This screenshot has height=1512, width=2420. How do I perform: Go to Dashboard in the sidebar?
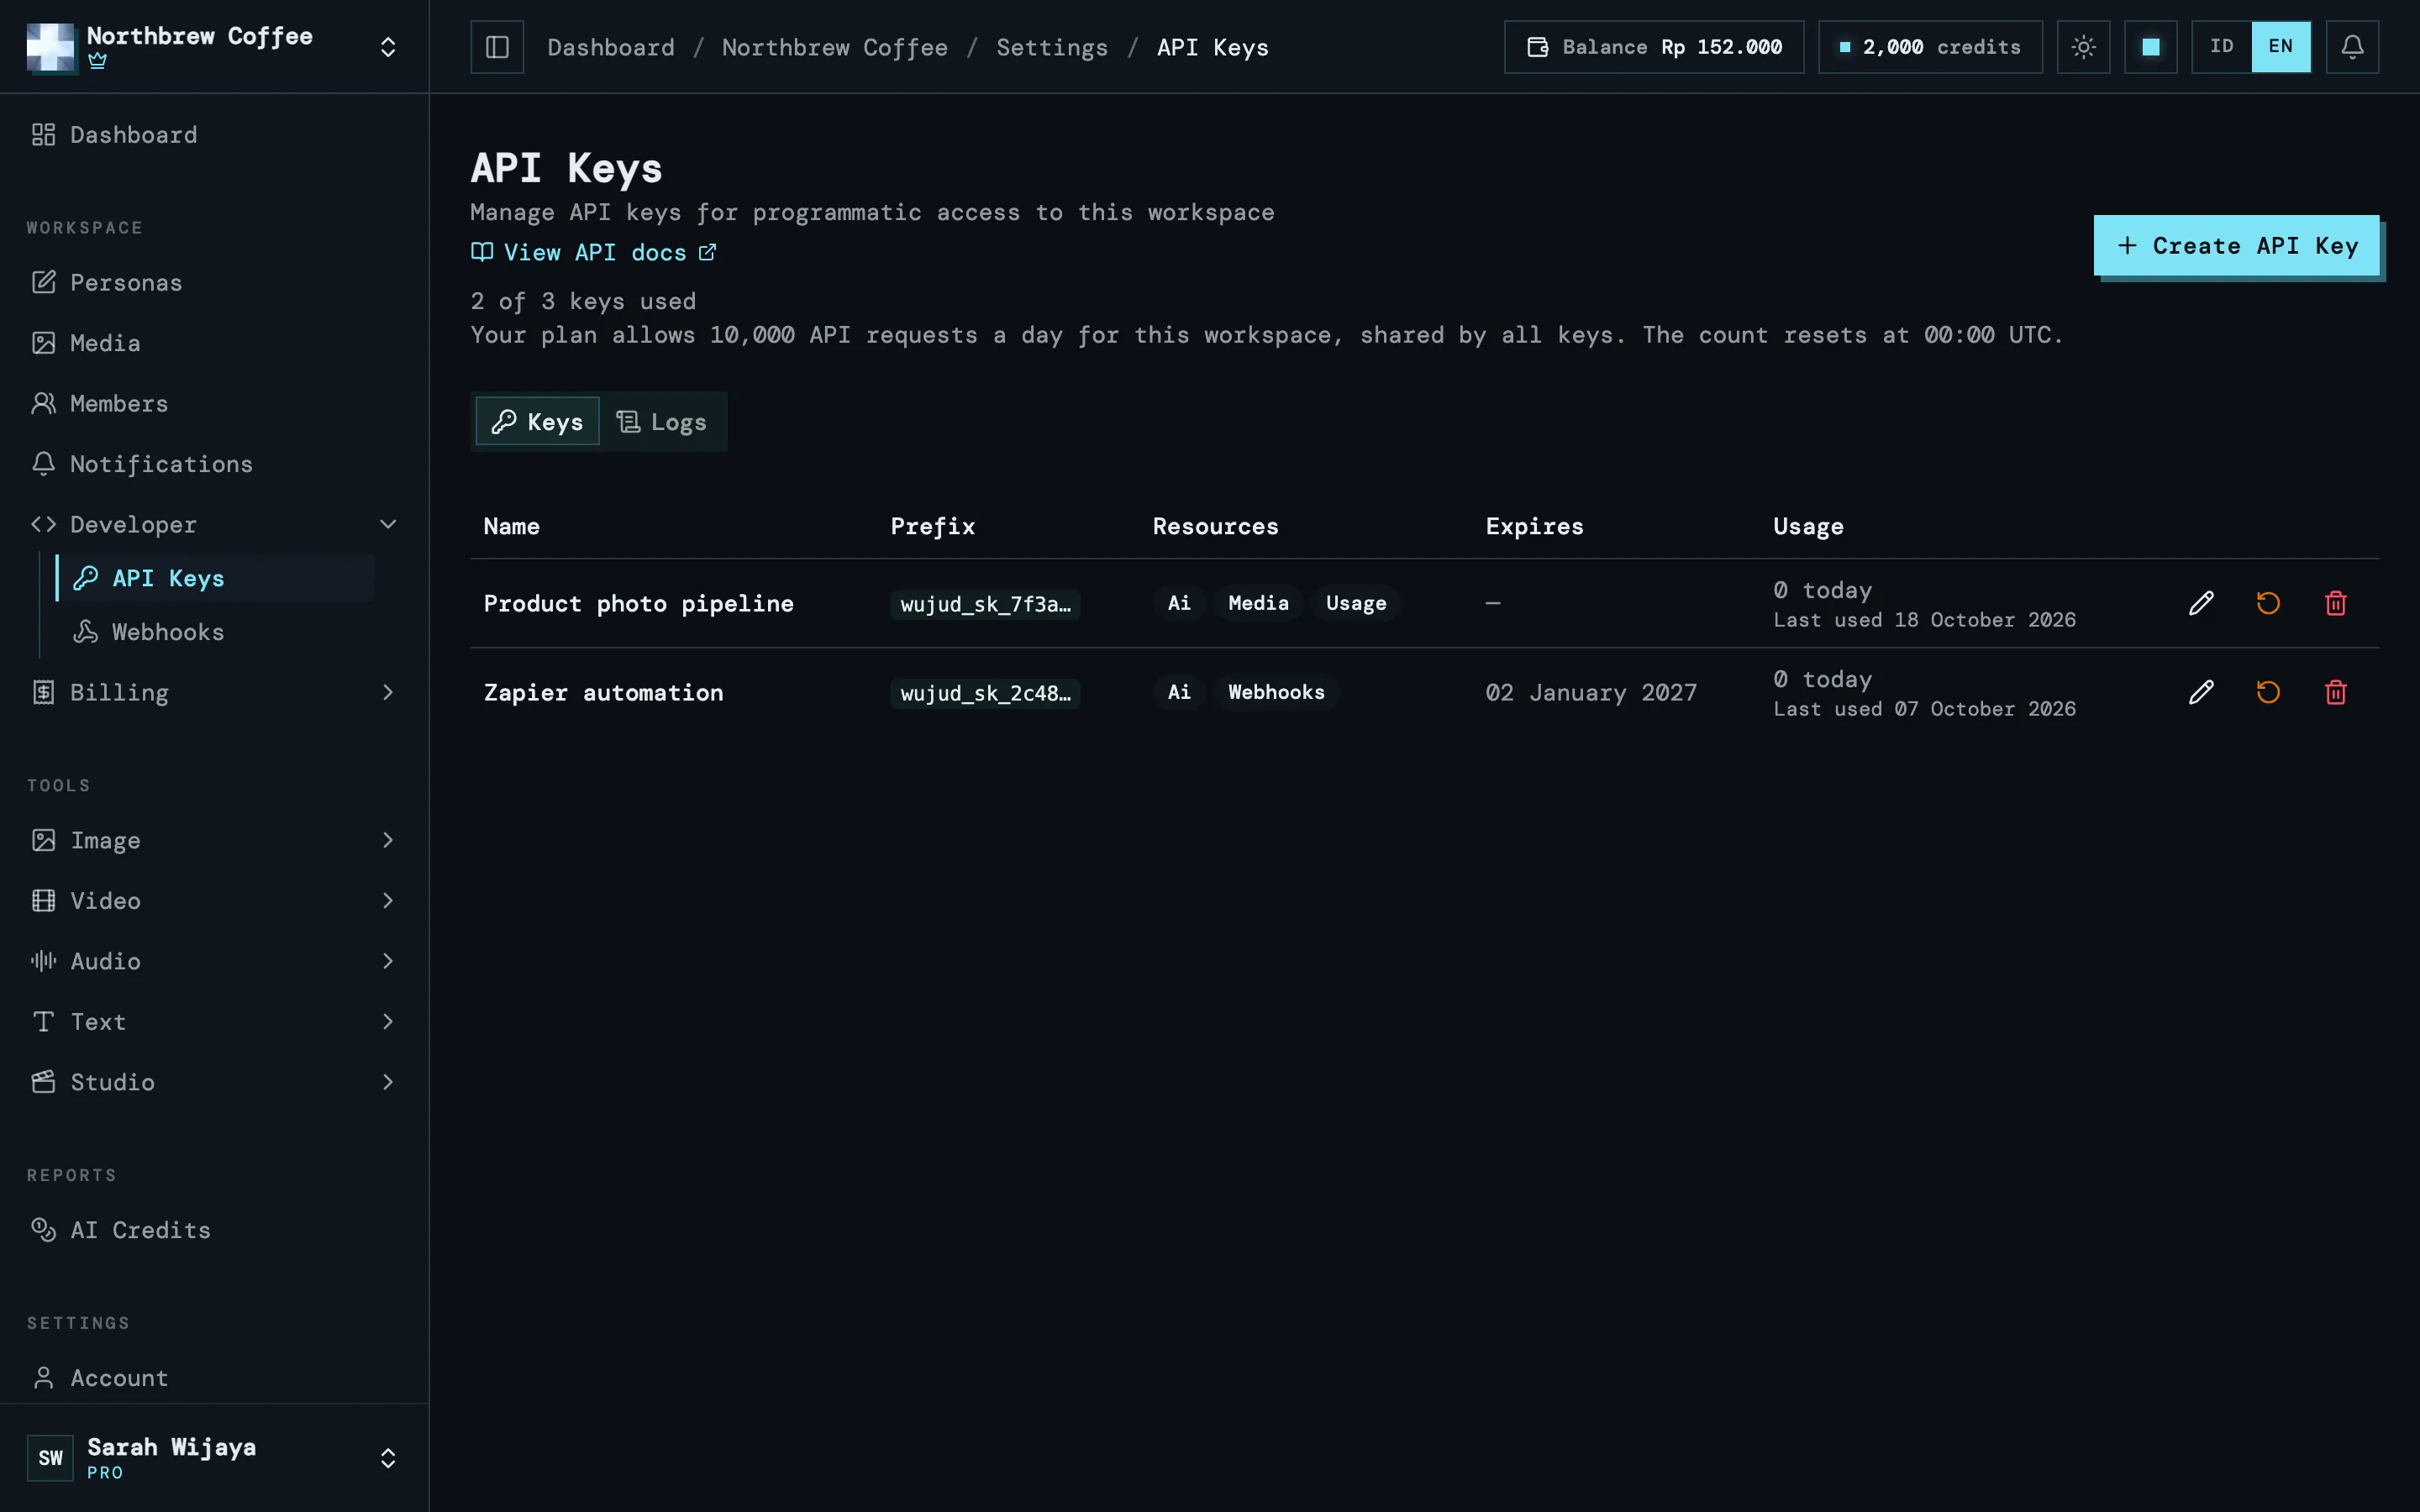pos(214,134)
